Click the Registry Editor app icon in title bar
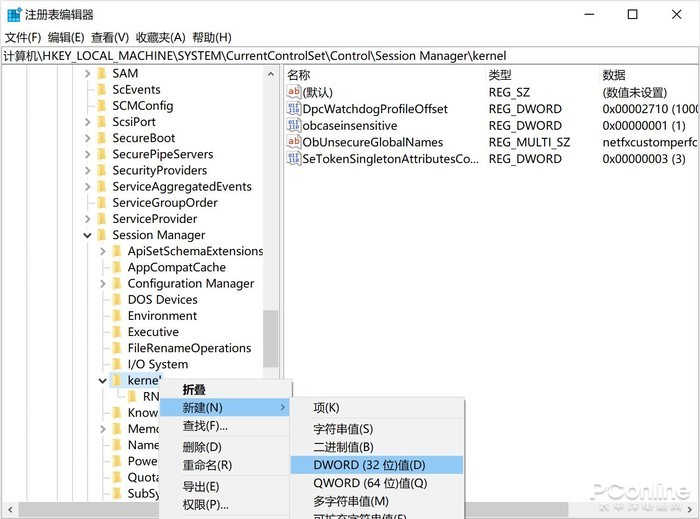Screen dimensions: 700x519 point(14,14)
